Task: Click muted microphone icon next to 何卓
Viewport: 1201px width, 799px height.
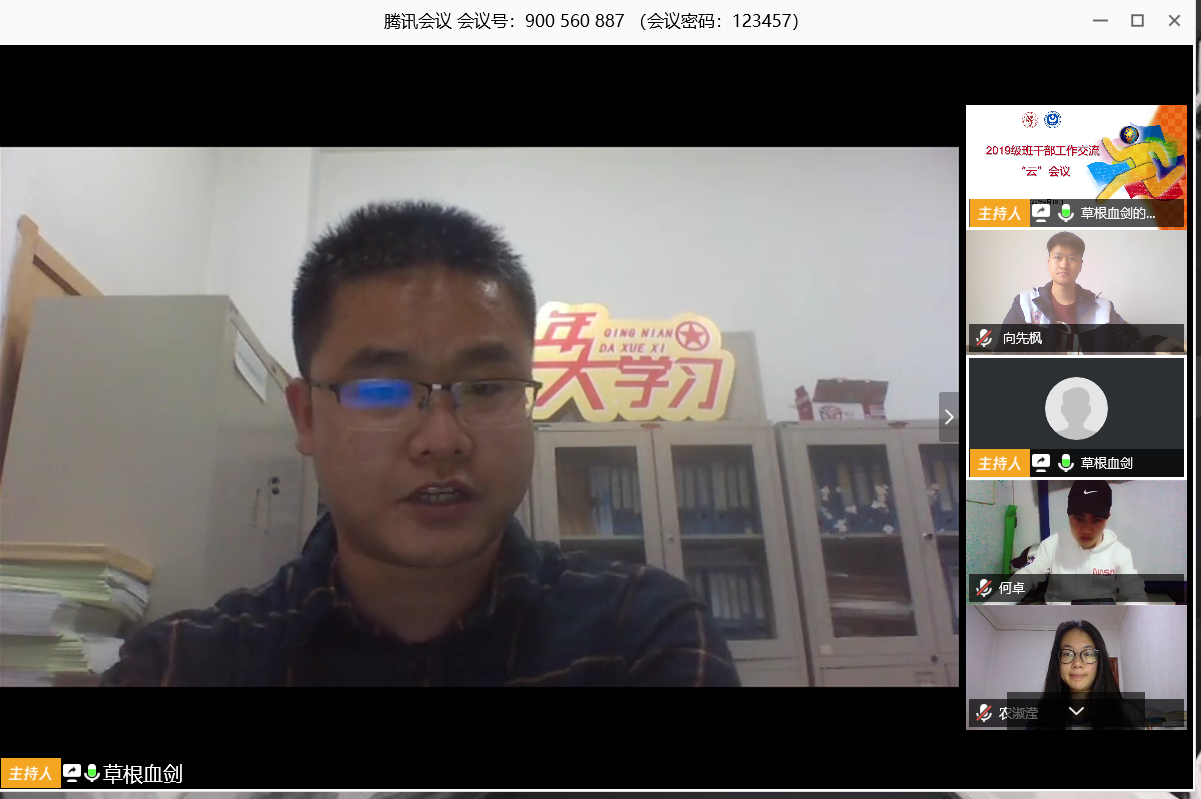Action: 984,588
